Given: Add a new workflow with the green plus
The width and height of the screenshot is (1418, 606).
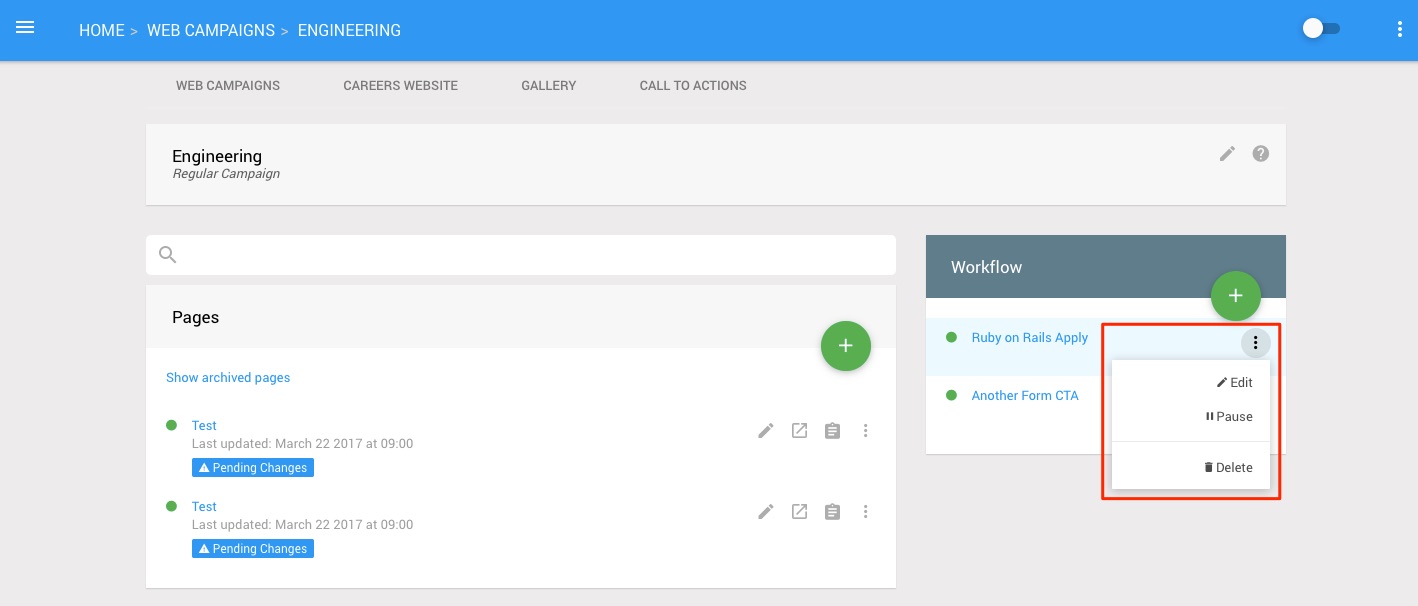Looking at the screenshot, I should pos(1236,296).
